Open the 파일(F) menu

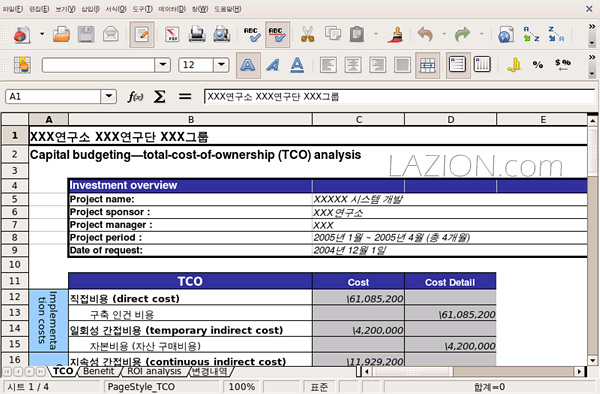(13, 9)
